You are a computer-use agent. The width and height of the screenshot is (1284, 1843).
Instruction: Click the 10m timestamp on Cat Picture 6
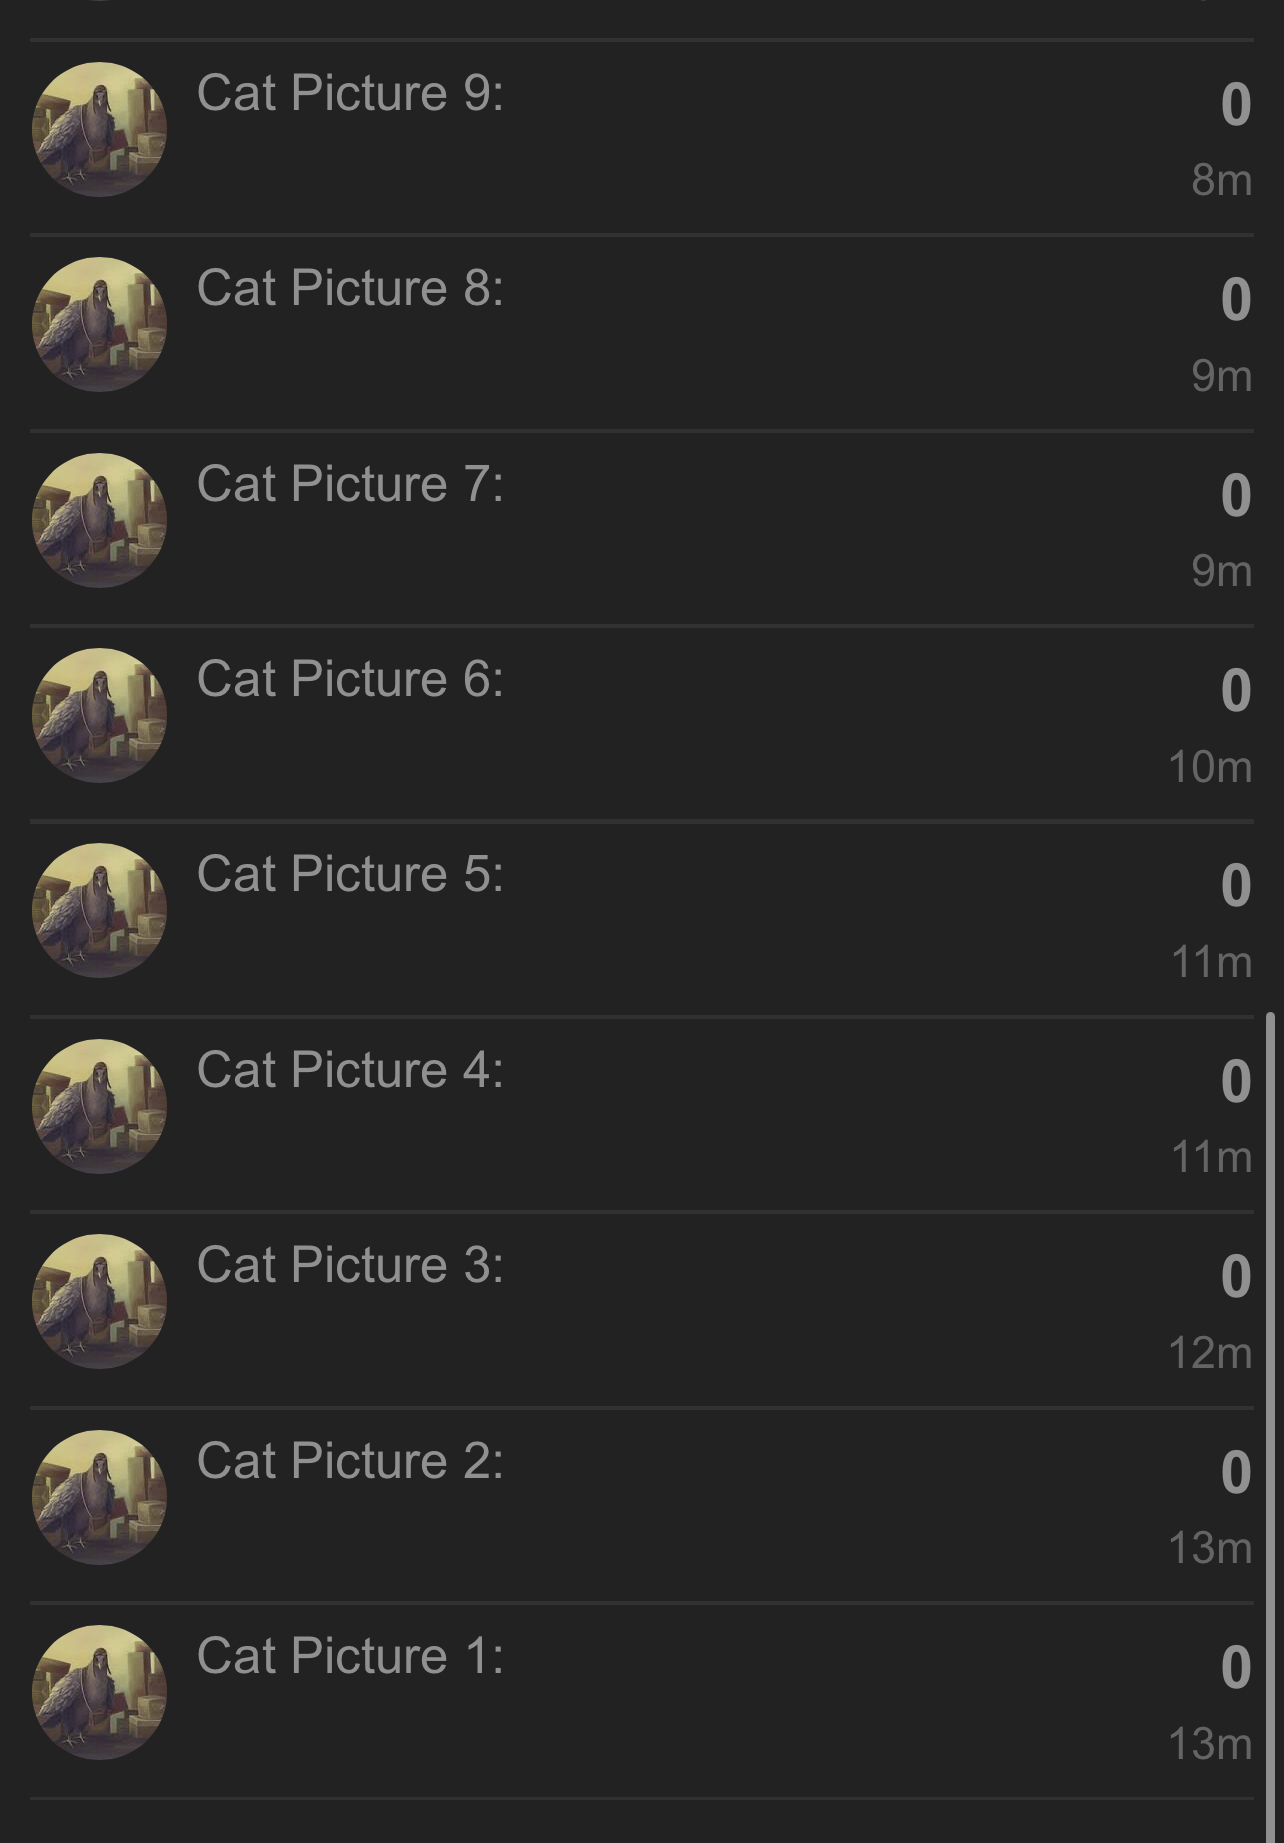[1210, 768]
